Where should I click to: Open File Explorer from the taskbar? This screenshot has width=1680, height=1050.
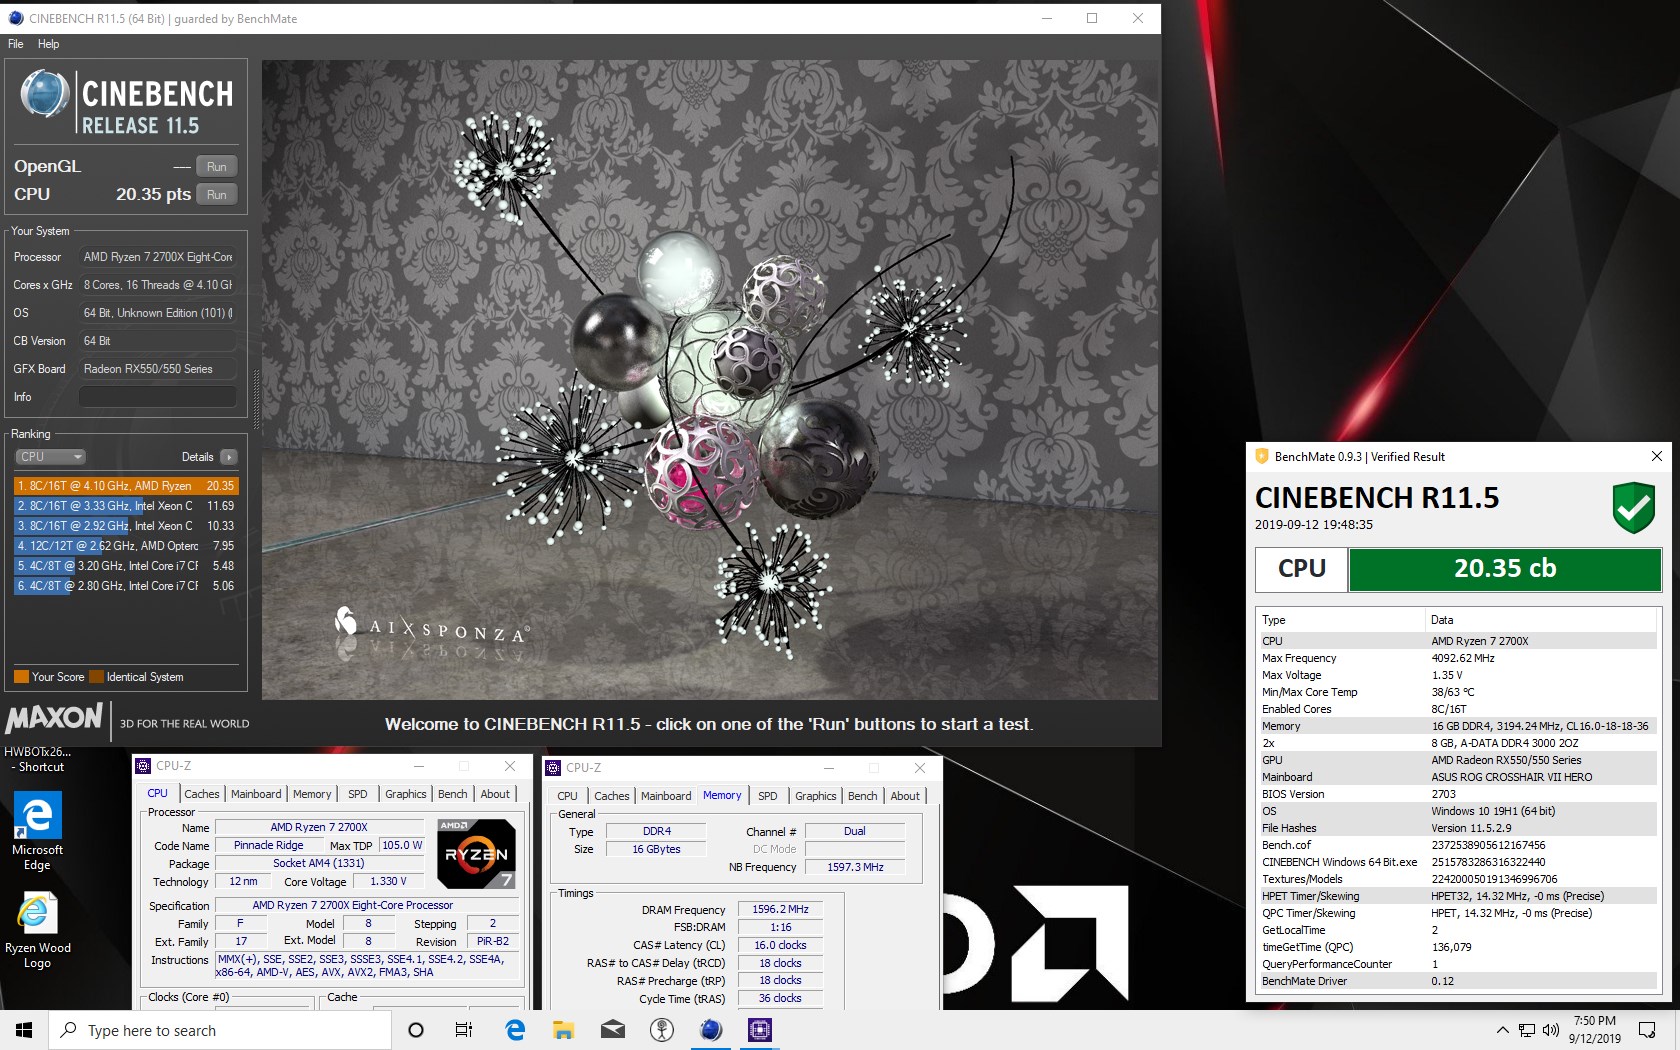click(564, 1030)
